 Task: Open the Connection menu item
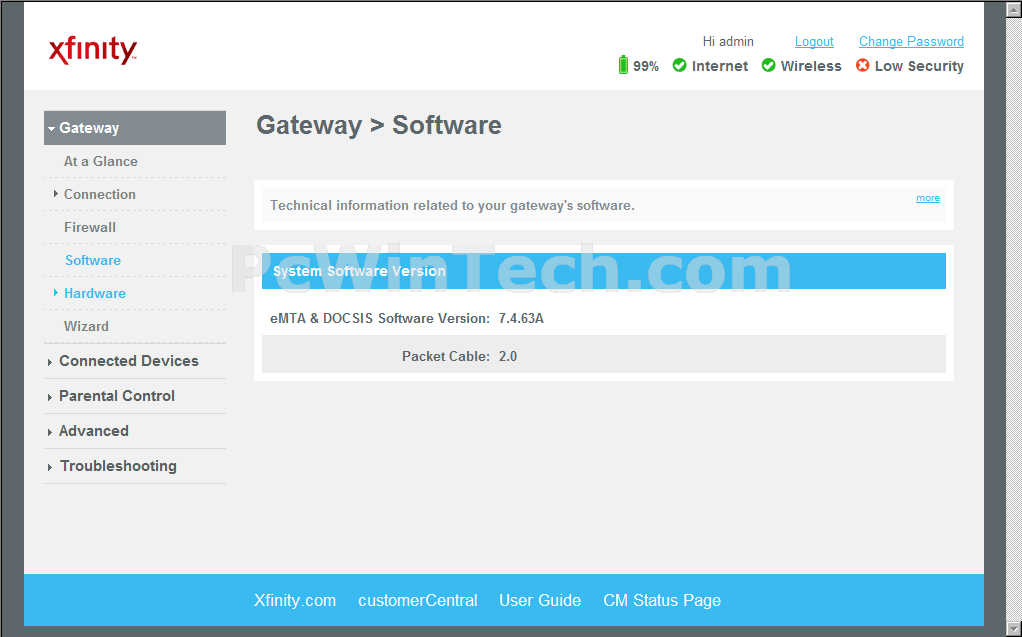100,194
